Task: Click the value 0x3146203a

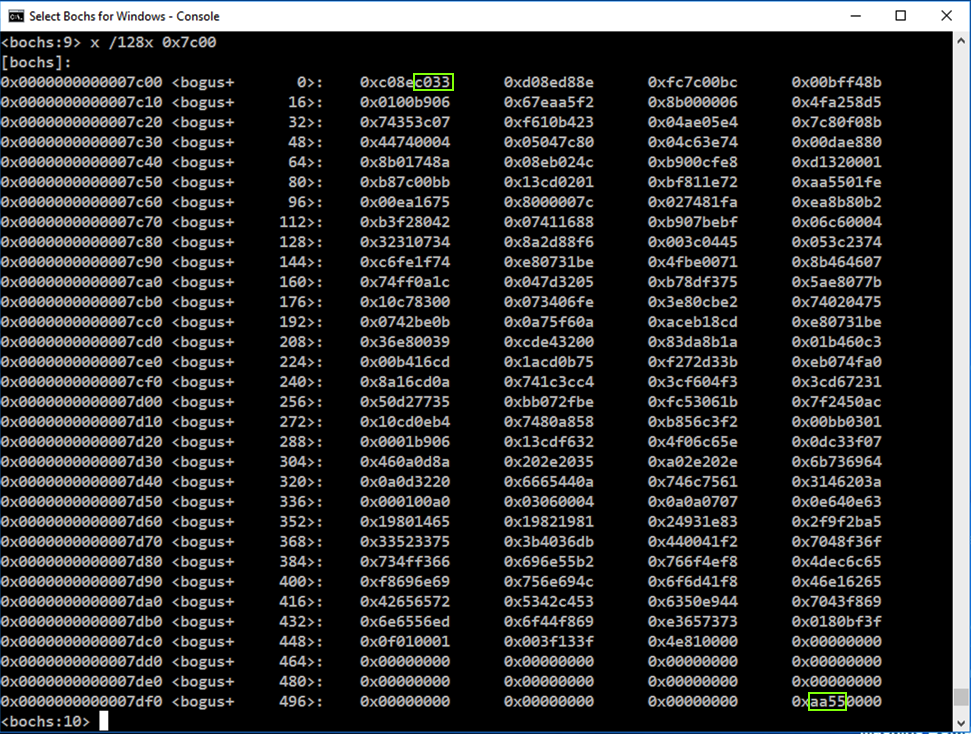Action: 836,482
